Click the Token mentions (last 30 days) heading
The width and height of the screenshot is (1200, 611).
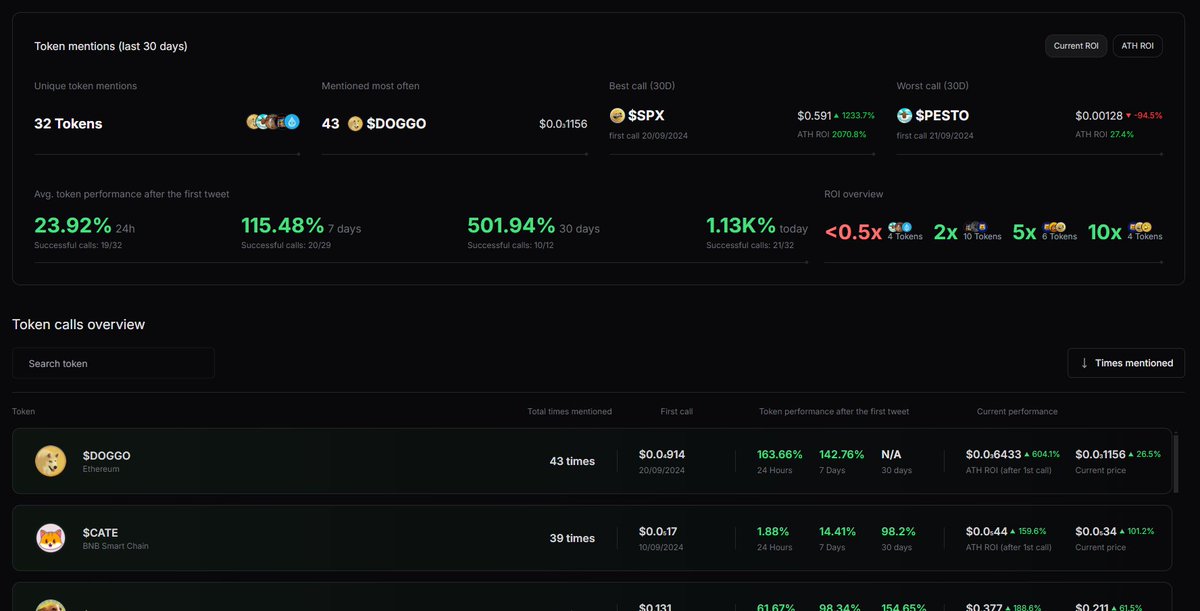point(111,46)
